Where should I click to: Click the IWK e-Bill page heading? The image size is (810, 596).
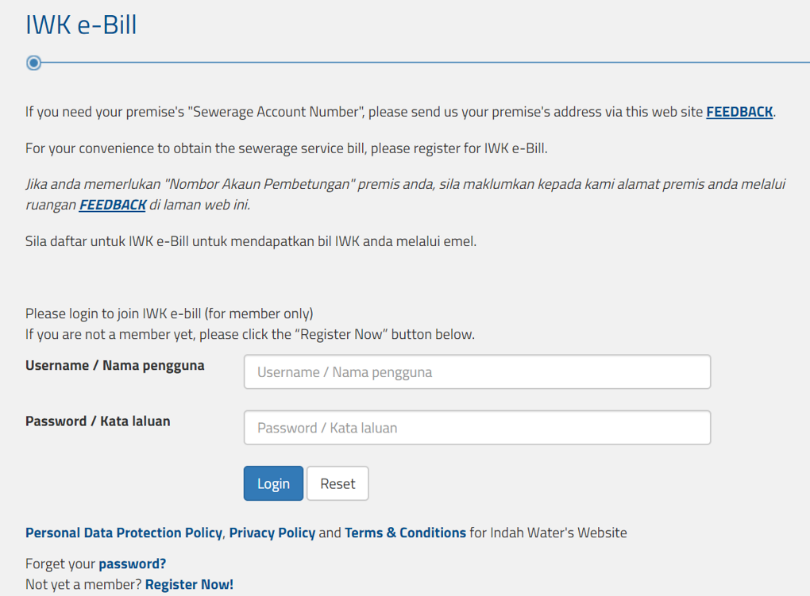pos(81,25)
